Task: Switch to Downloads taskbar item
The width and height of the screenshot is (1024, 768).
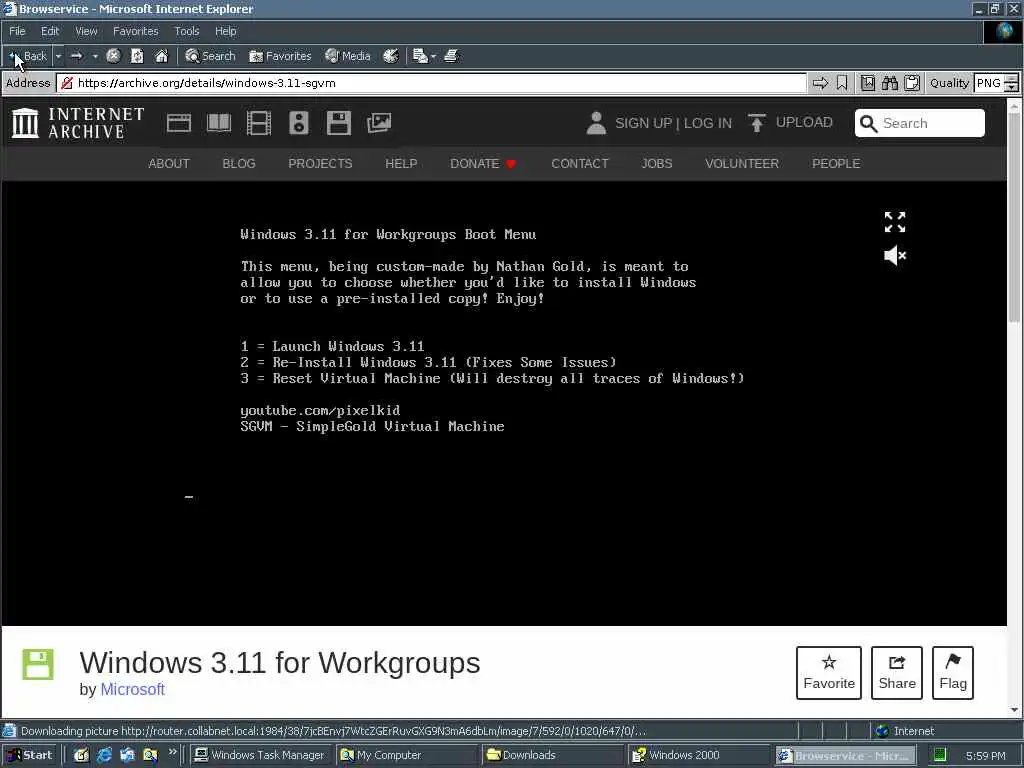Action: coord(552,755)
